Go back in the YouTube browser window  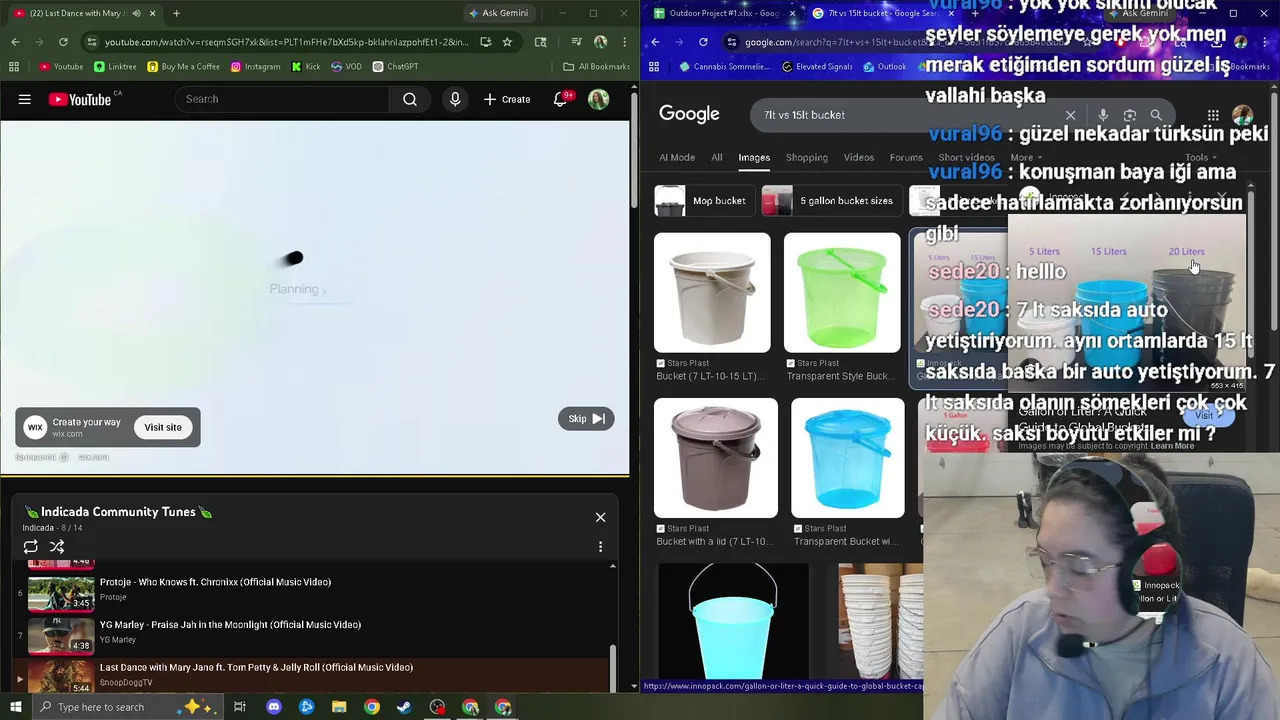pos(15,42)
